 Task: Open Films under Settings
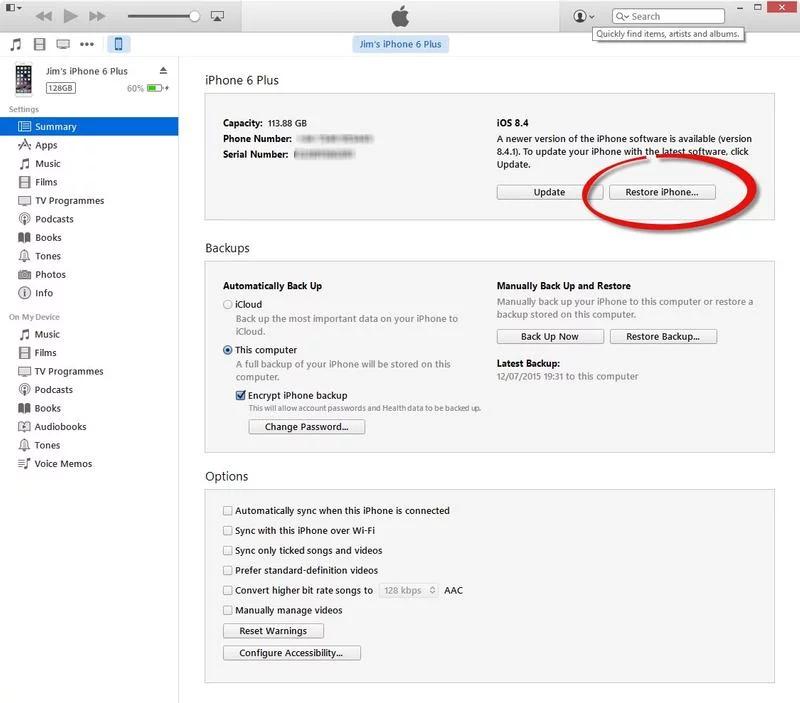(89, 182)
